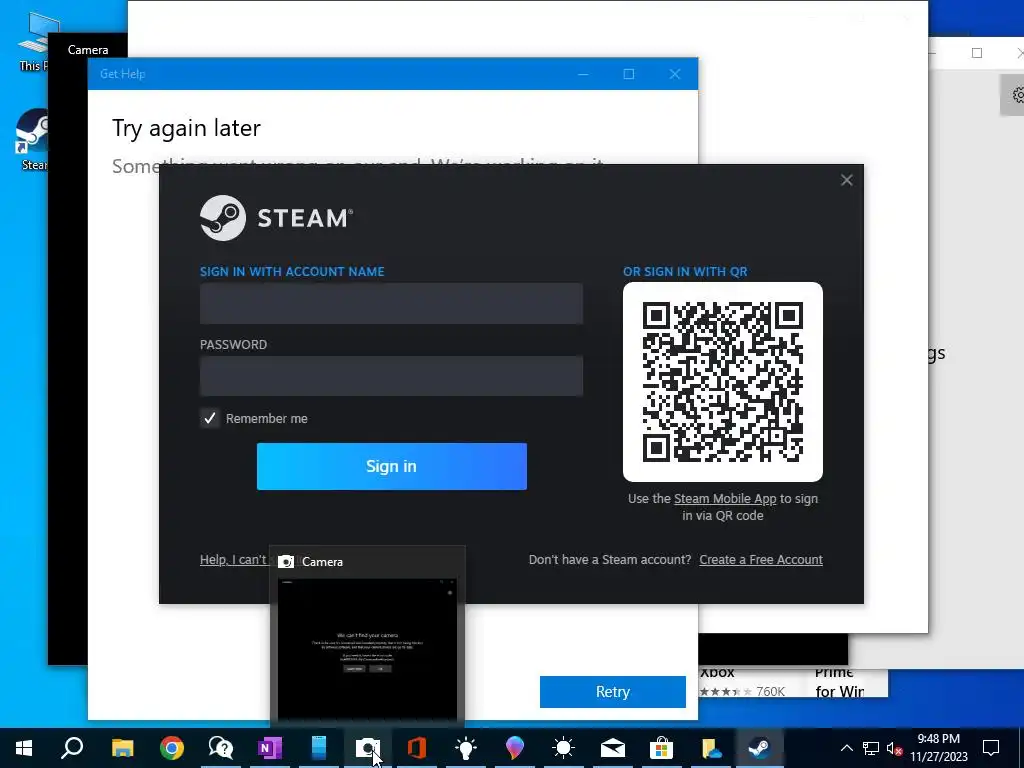
Task: Click the muted volume tray icon
Action: click(894, 748)
